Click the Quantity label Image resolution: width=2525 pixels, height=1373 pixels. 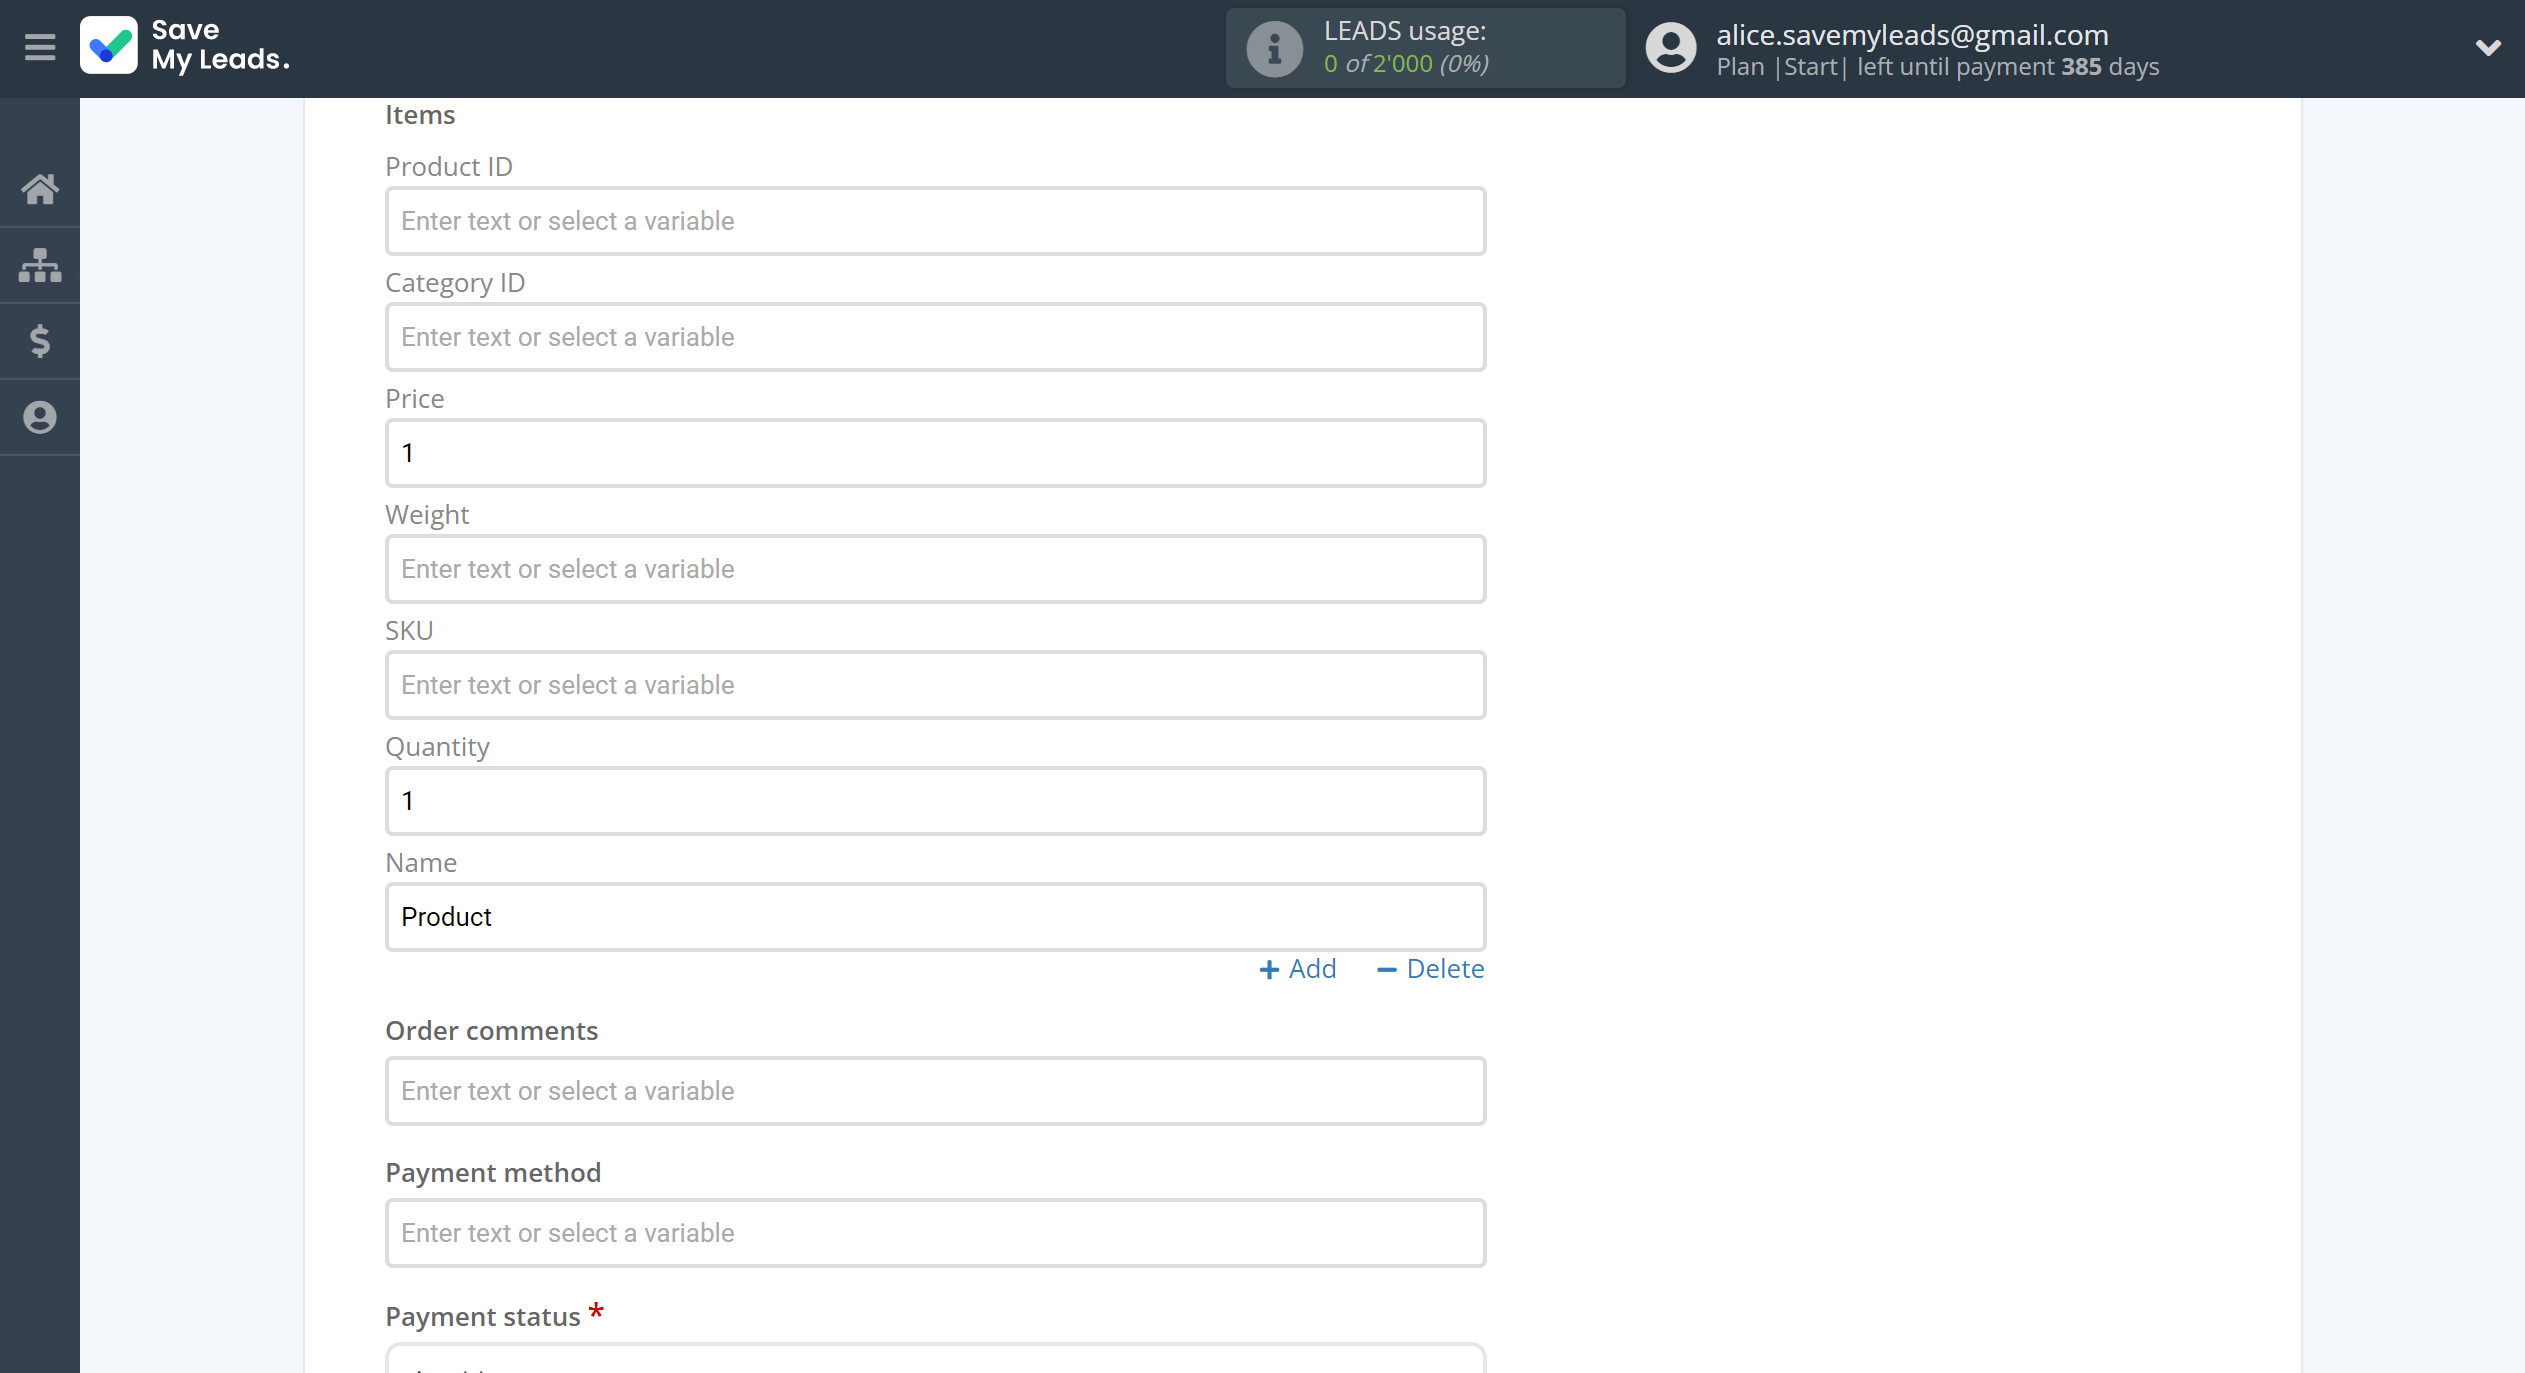437,747
